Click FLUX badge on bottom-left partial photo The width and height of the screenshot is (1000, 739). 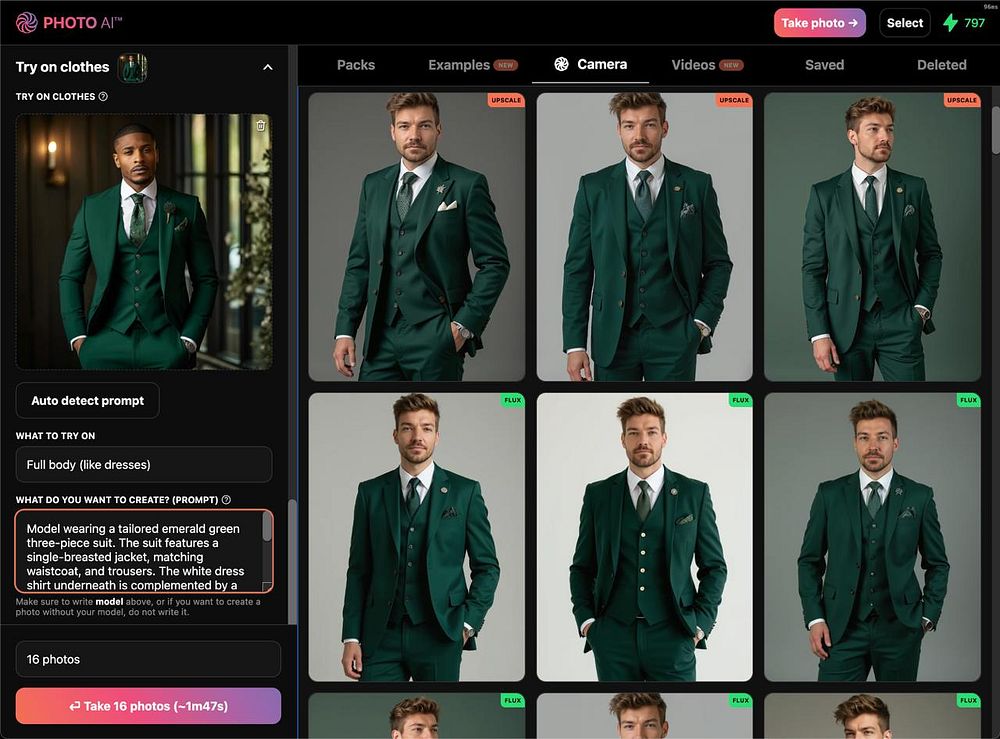tap(513, 700)
